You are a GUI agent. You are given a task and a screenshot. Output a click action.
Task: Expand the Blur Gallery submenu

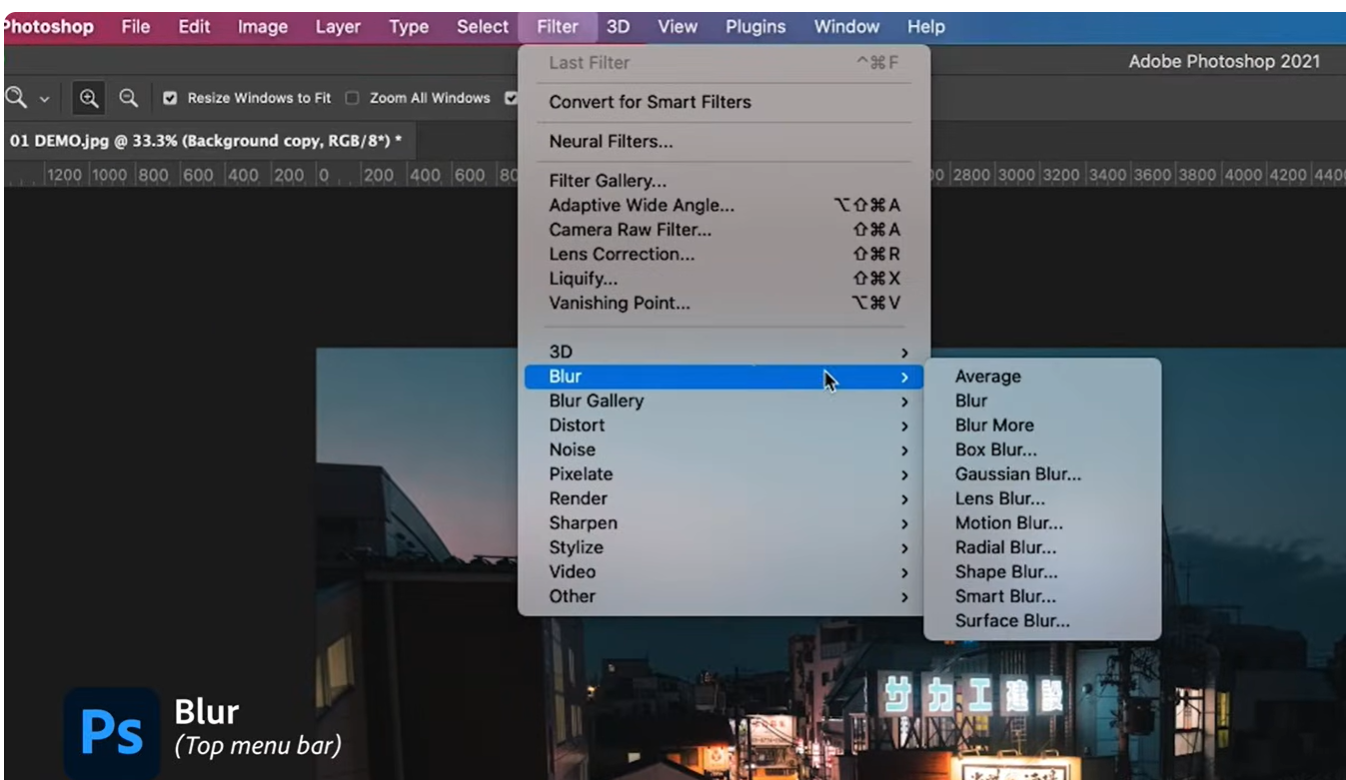(596, 401)
